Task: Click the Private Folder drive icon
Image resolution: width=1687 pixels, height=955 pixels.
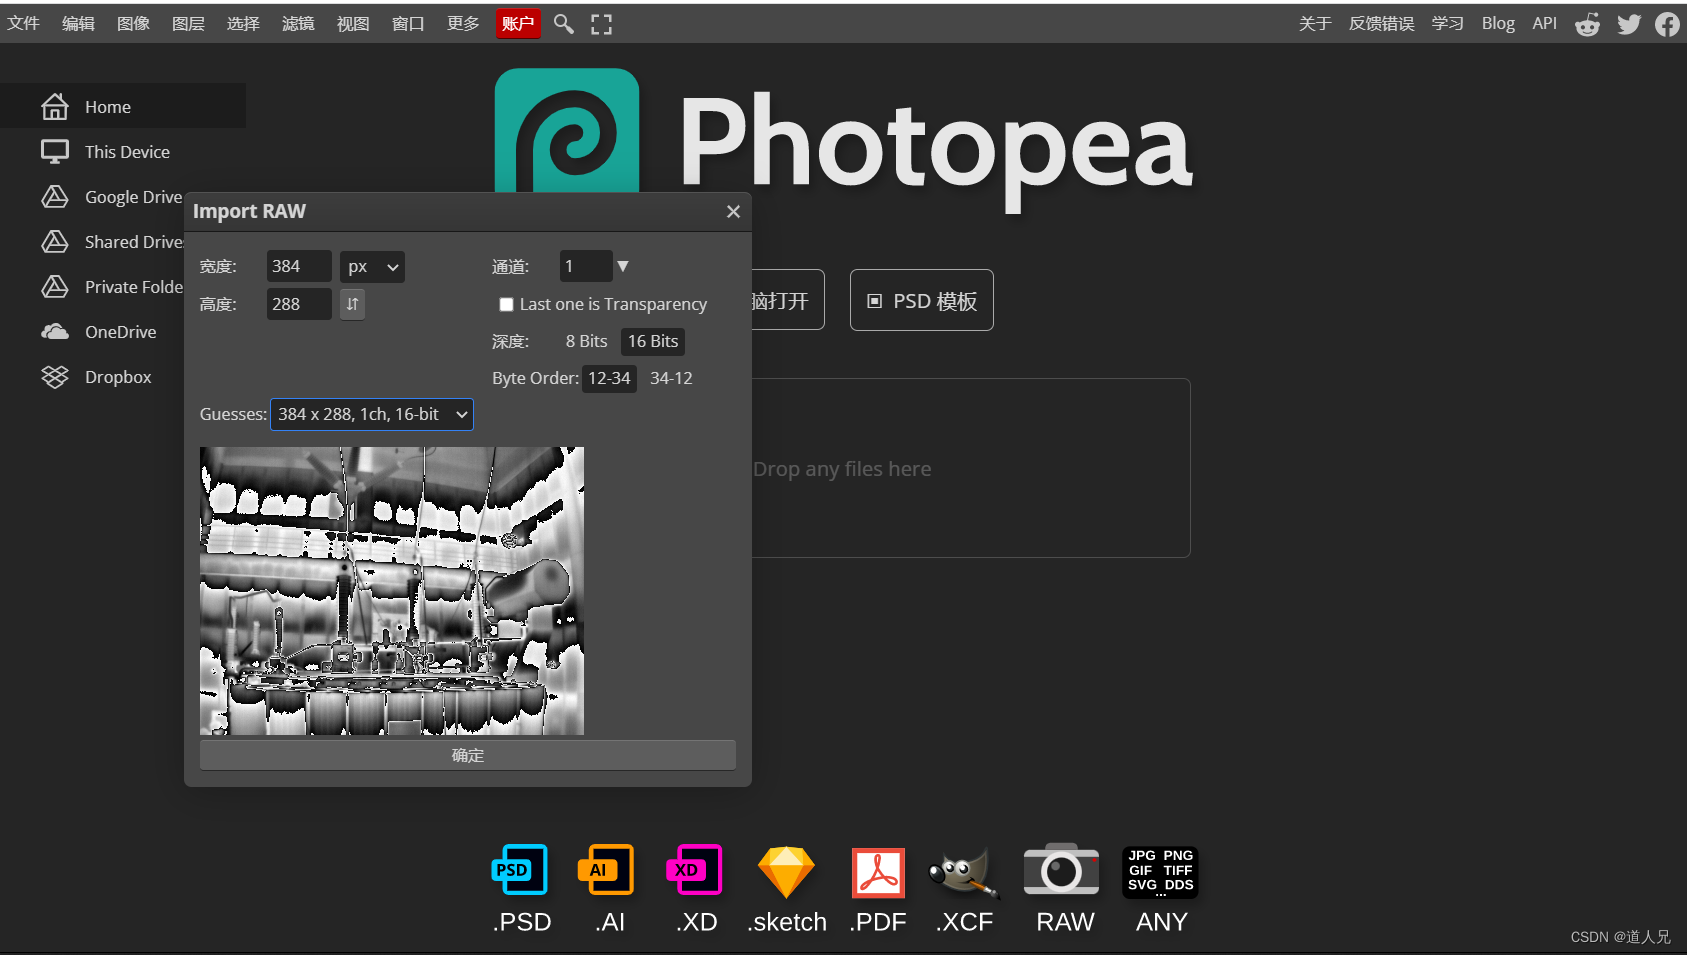Action: pos(55,286)
